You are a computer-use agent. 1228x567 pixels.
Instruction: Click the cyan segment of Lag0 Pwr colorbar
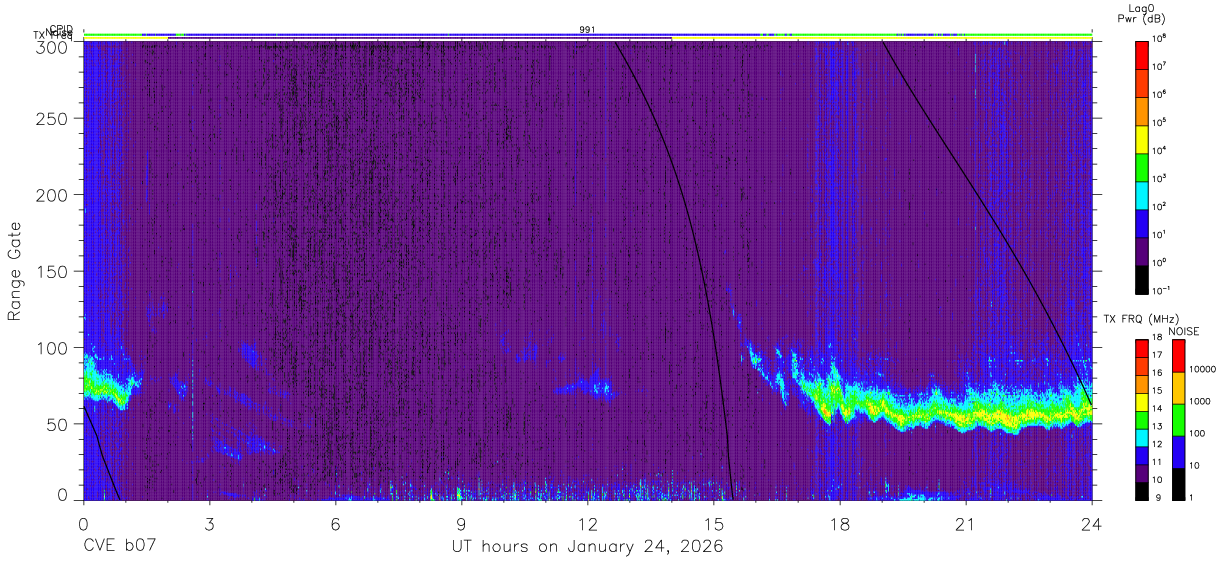tap(1141, 194)
